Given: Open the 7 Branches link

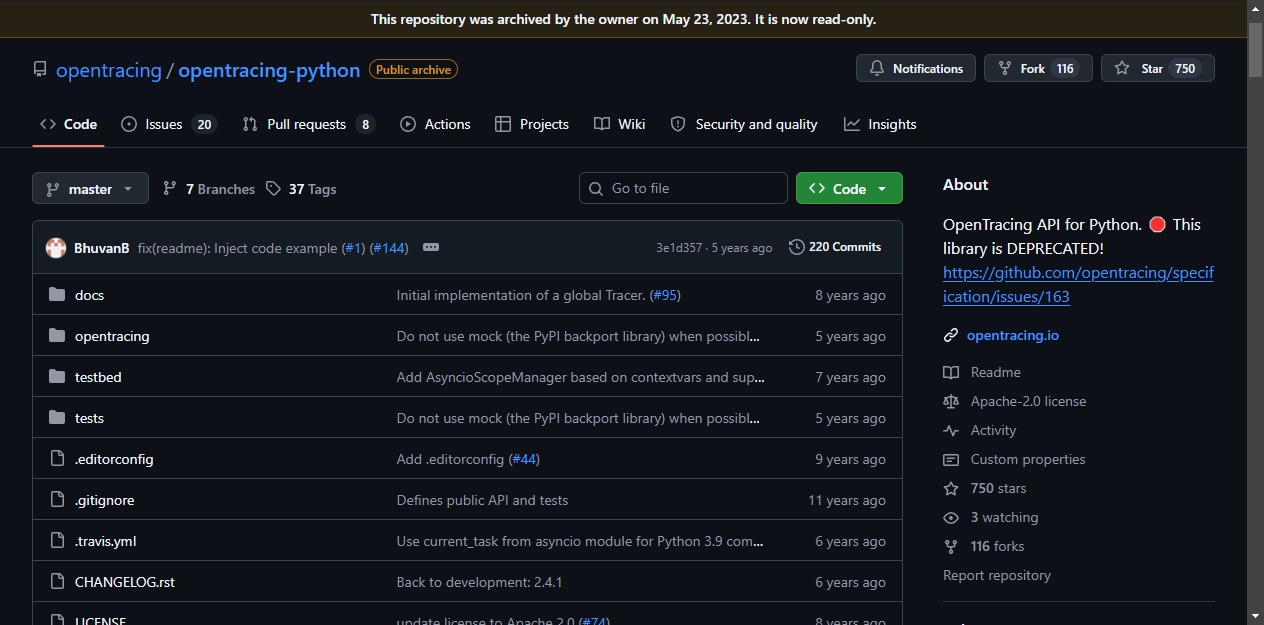Looking at the screenshot, I should tap(209, 189).
